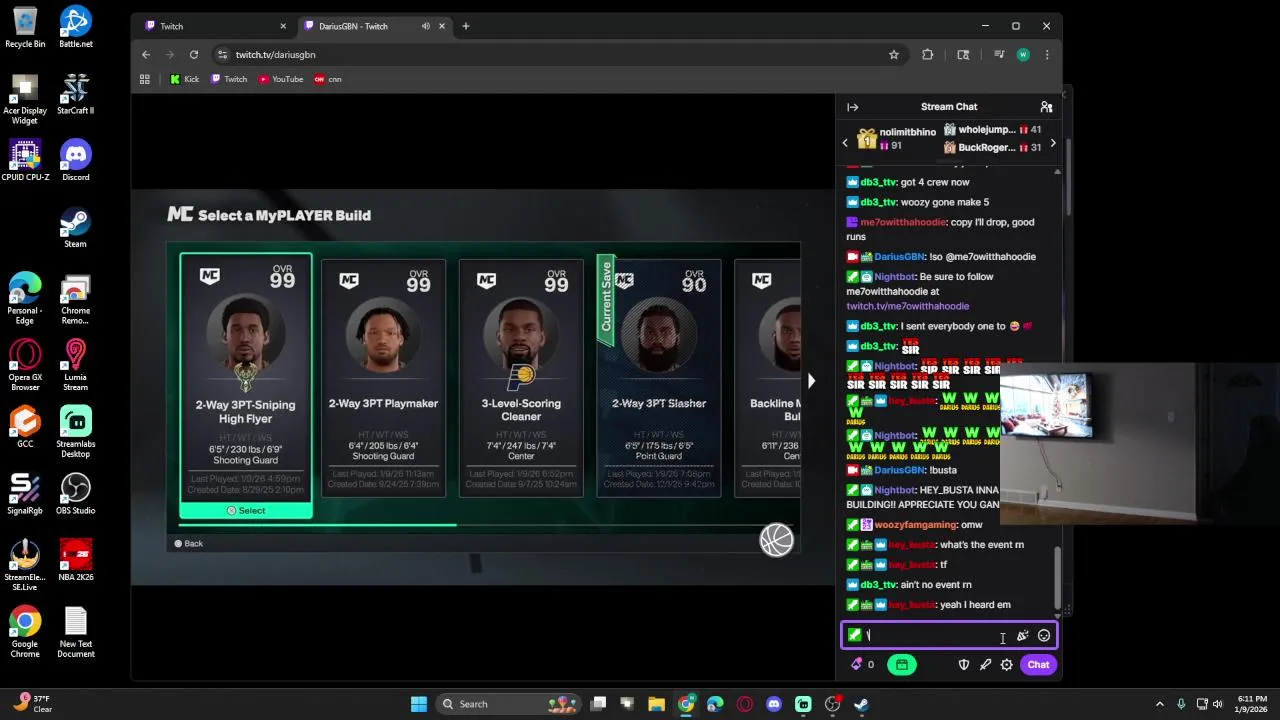Open the weather widget showing 37°F
1280x720 pixels.
click(30, 704)
